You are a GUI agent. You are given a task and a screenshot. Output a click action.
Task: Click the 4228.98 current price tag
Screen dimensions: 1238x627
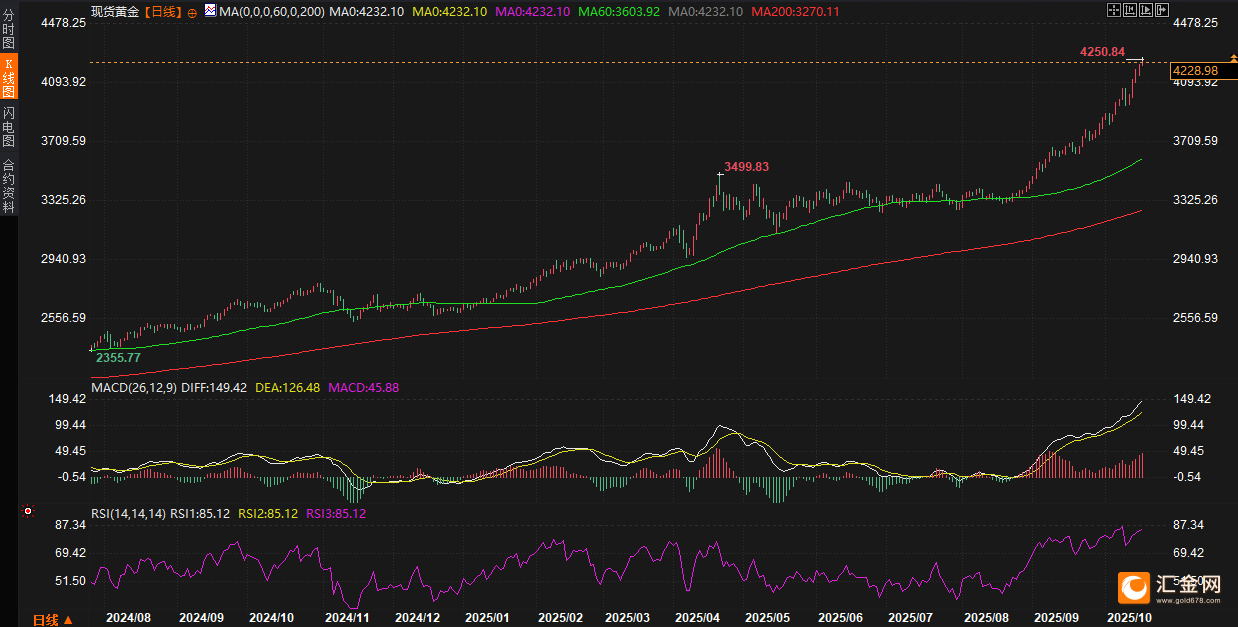[1195, 70]
